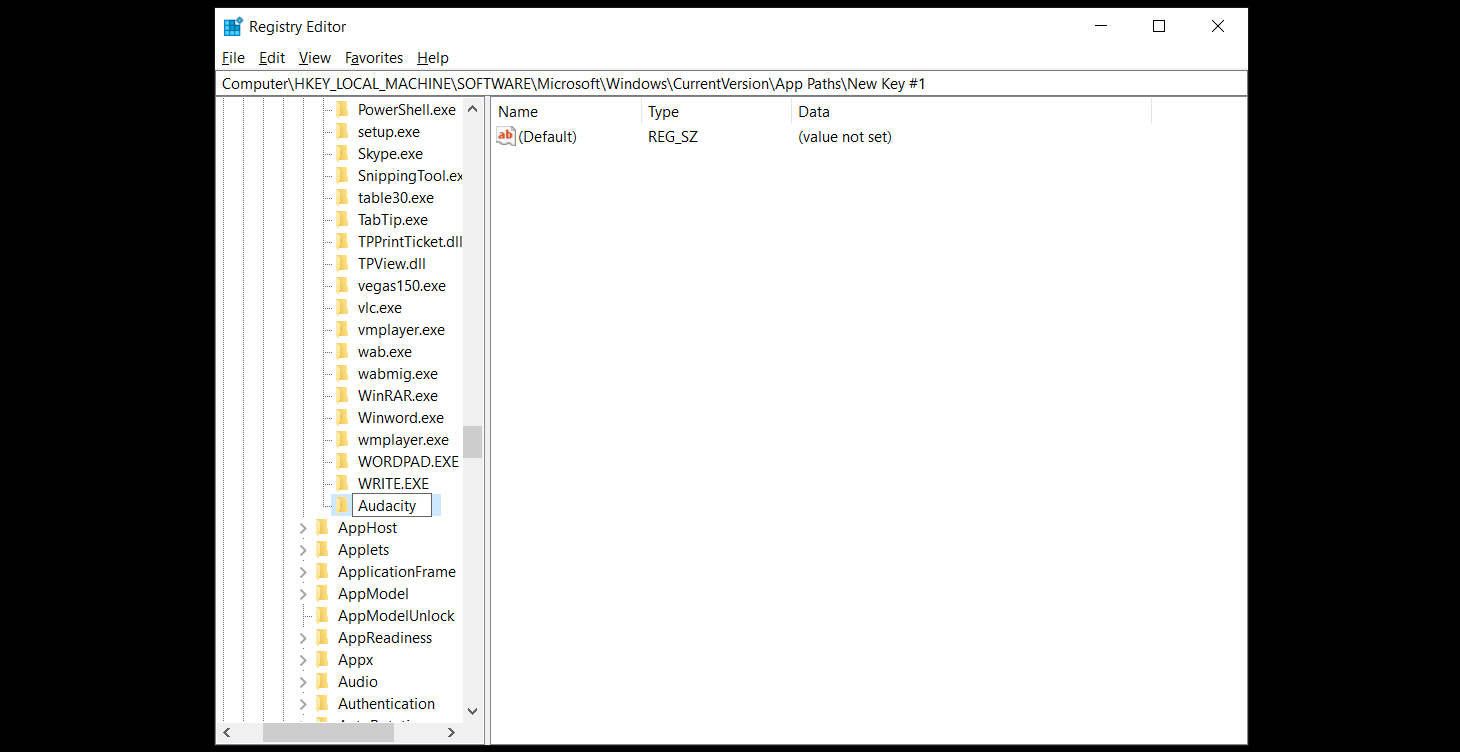Click the string value icon for (Default)
This screenshot has width=1460, height=752.
click(506, 137)
